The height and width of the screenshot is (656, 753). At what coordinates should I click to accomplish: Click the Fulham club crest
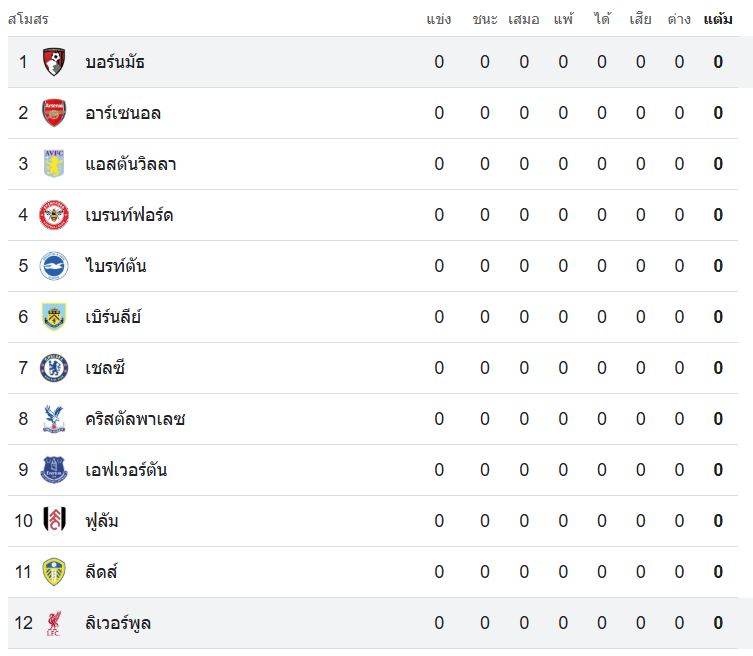click(54, 521)
